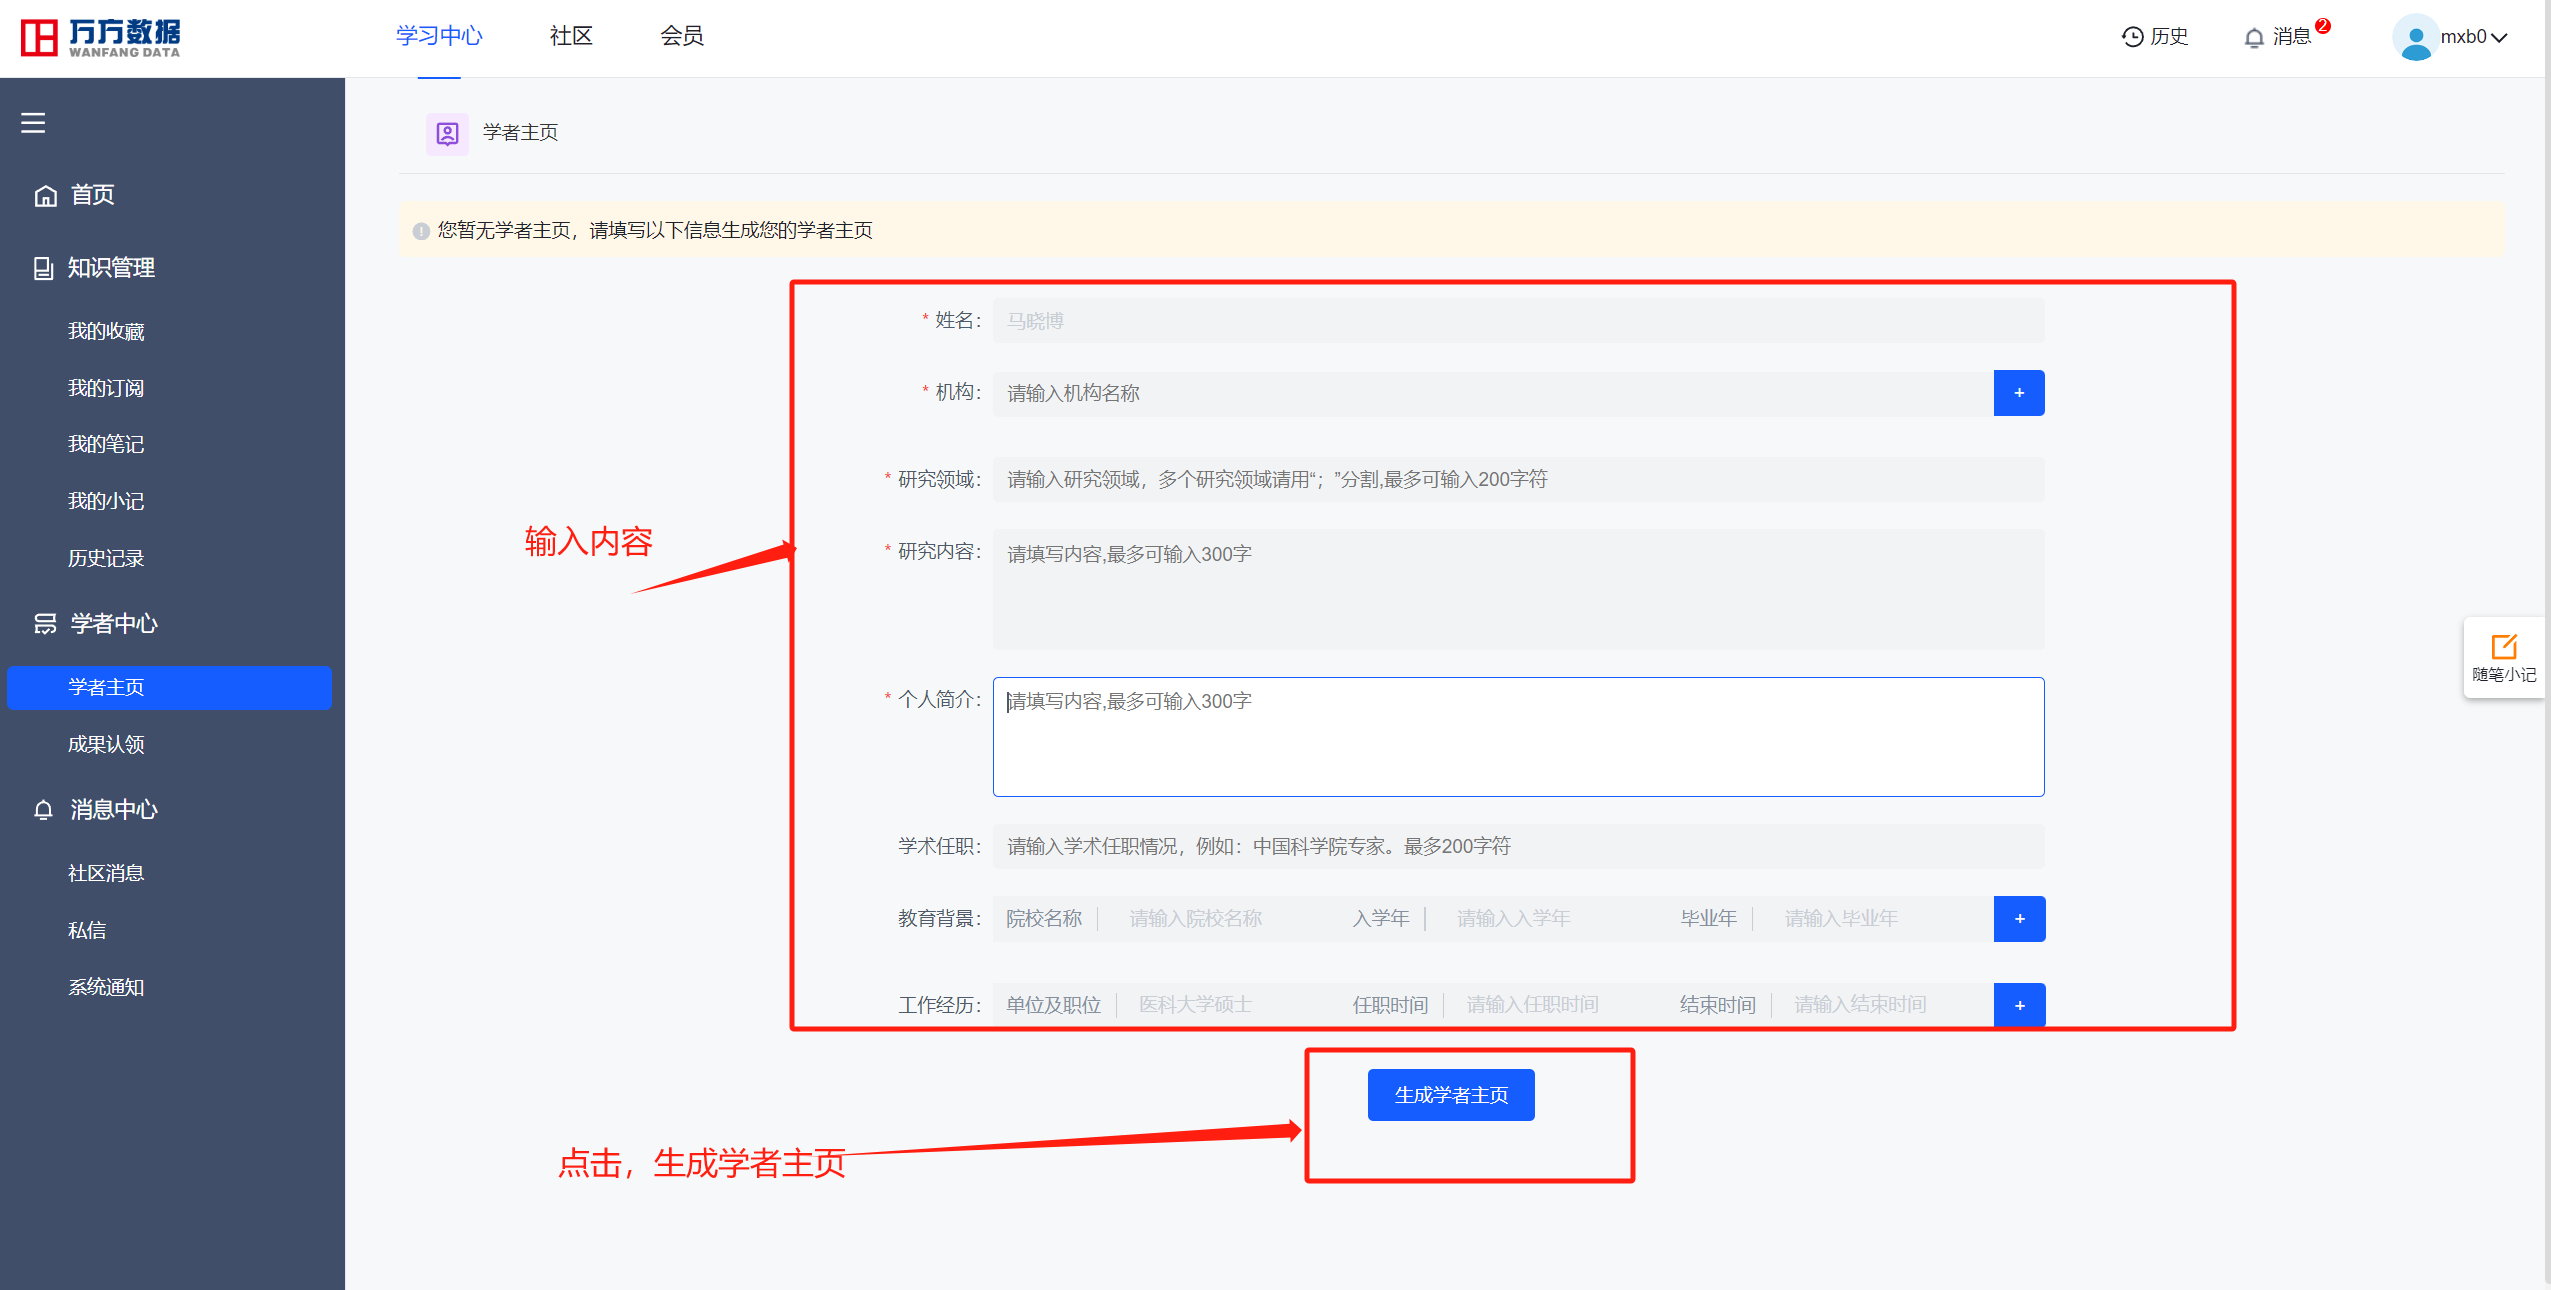Click the Wanfang Data logo
2551x1290 pixels.
coord(100,38)
